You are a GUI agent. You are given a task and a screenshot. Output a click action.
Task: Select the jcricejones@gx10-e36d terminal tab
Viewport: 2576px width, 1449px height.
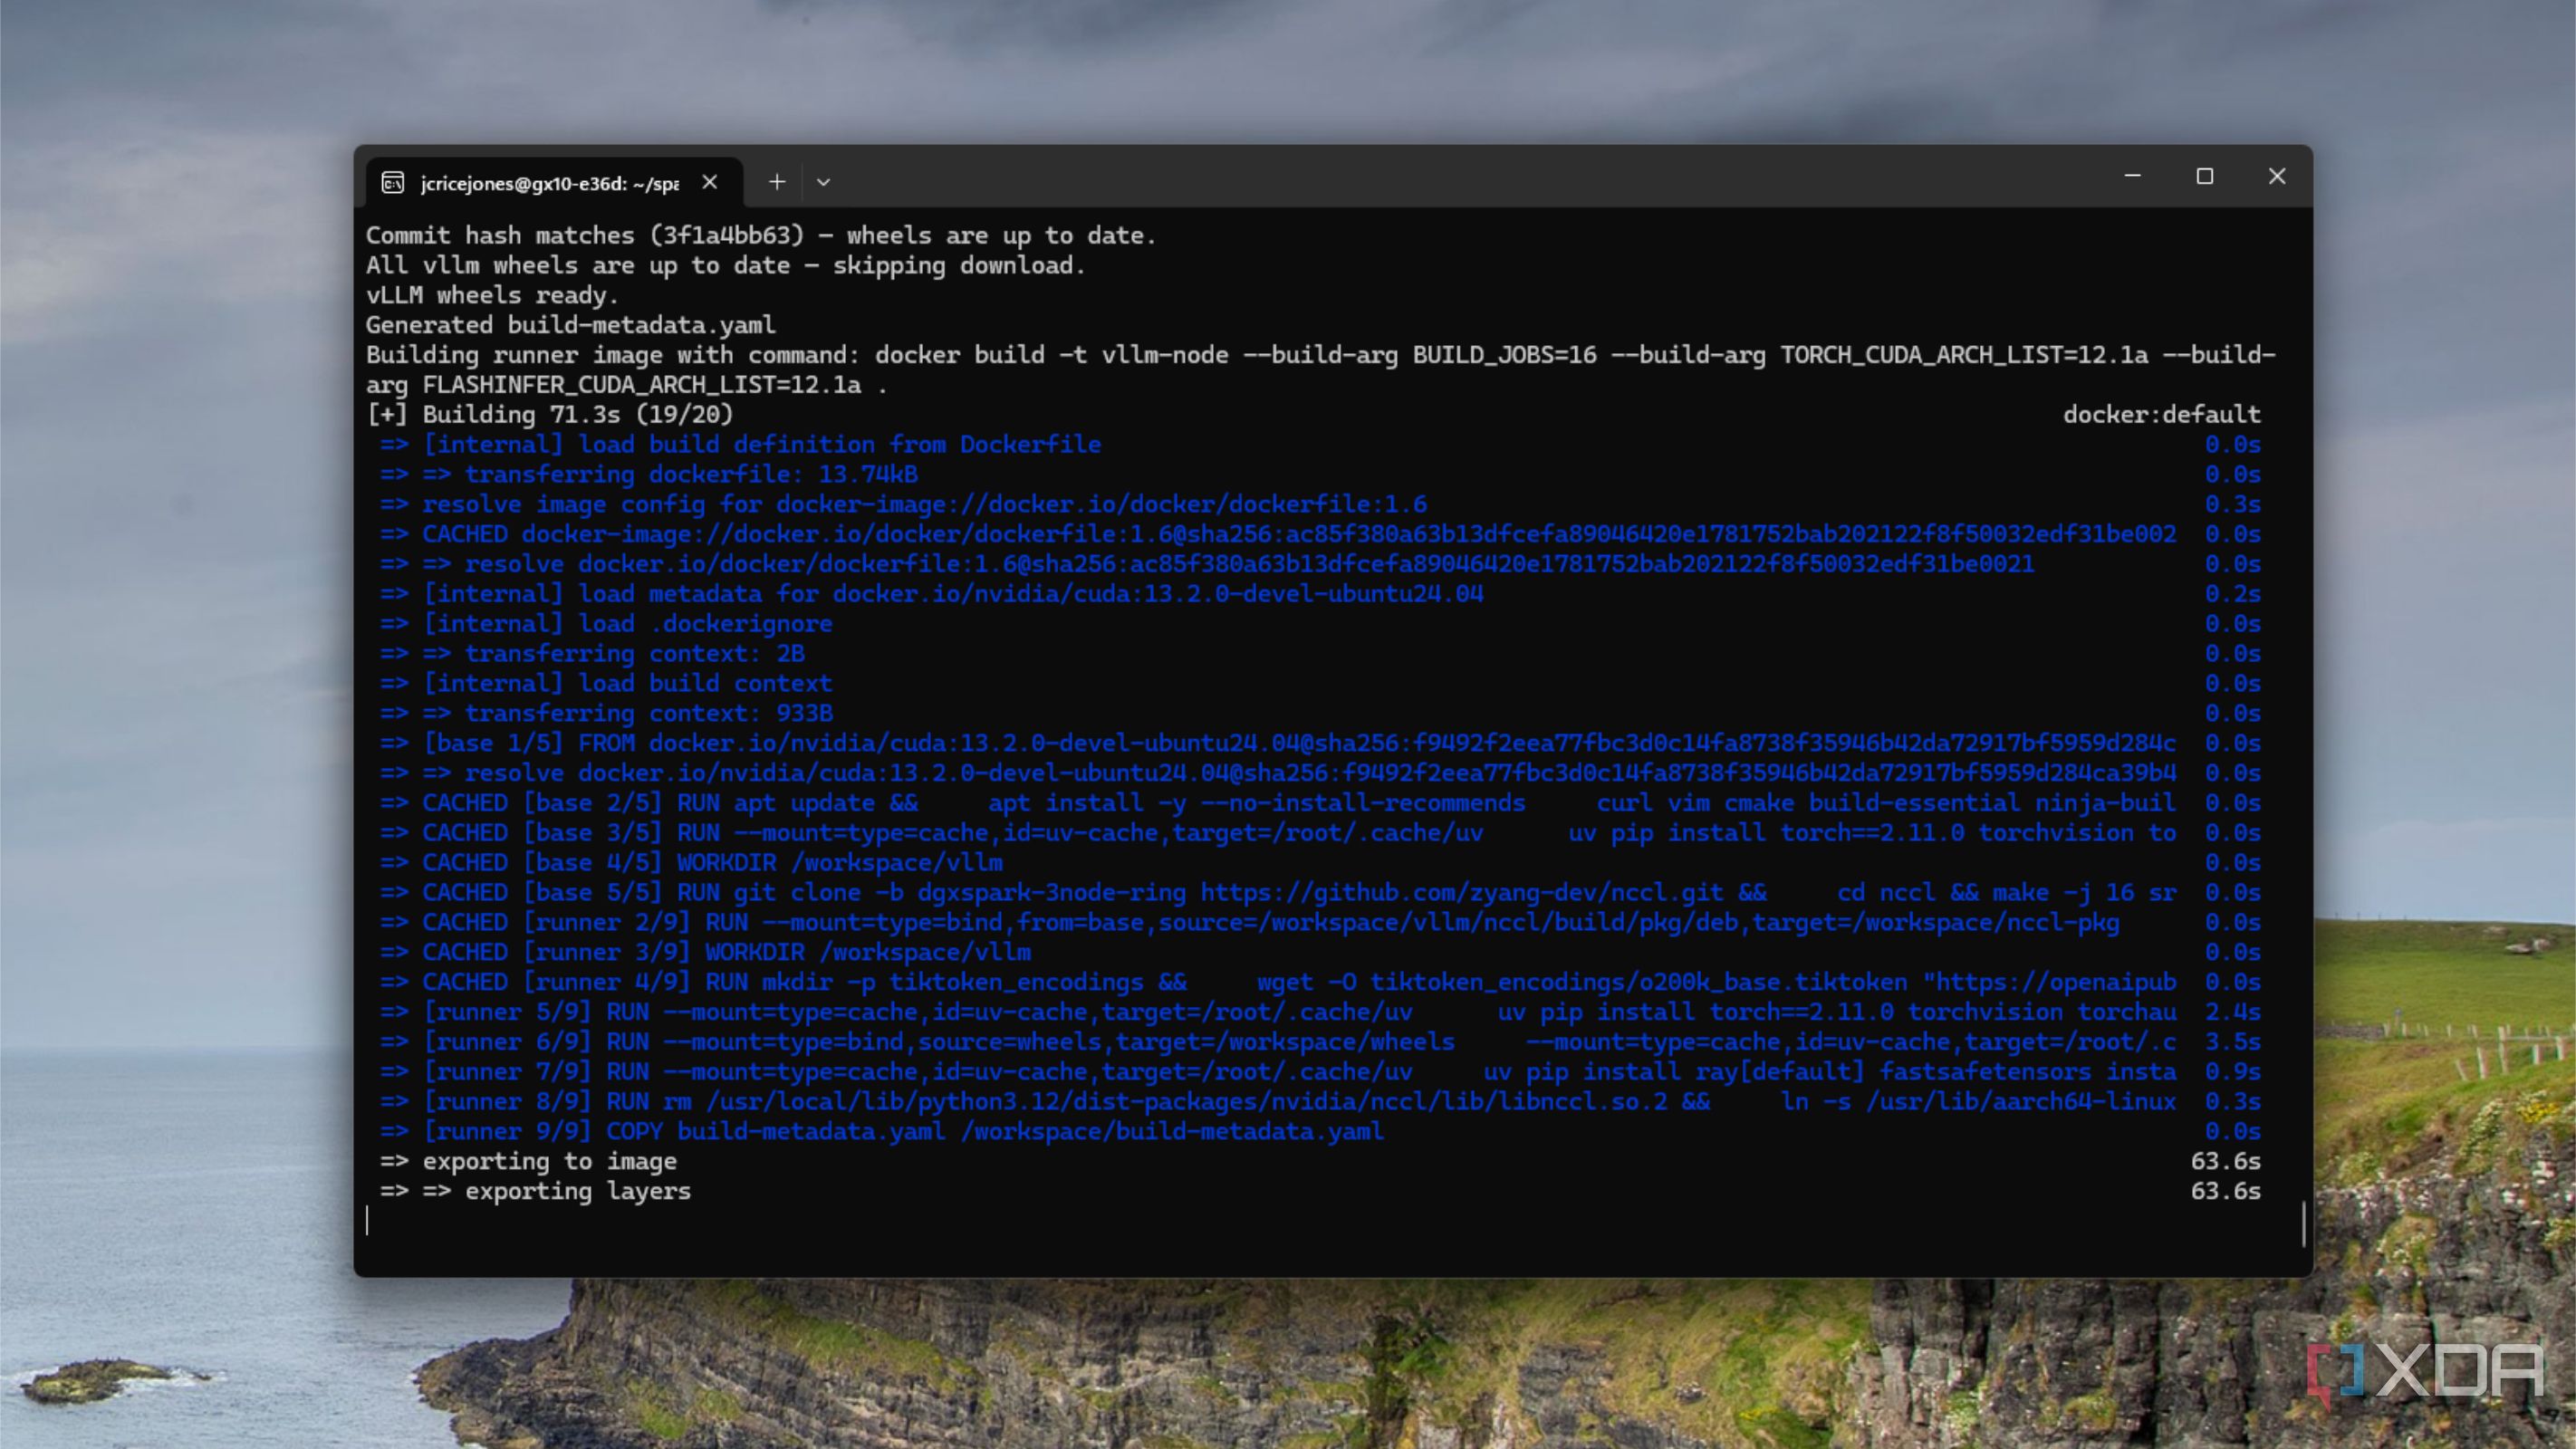click(554, 182)
